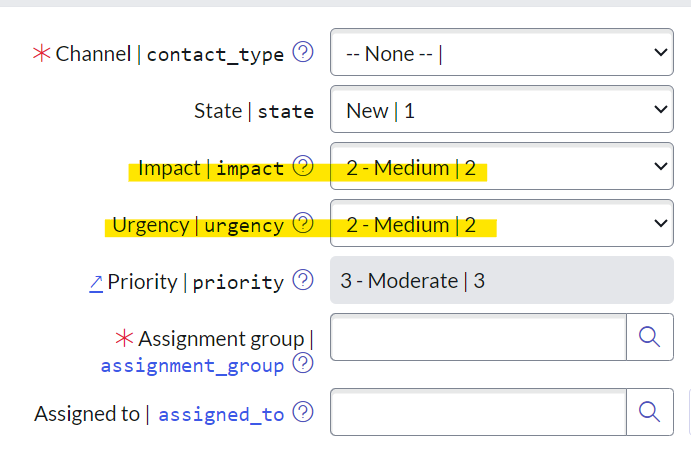
Task: Open the Assigned to lookup magnifier
Action: [649, 411]
